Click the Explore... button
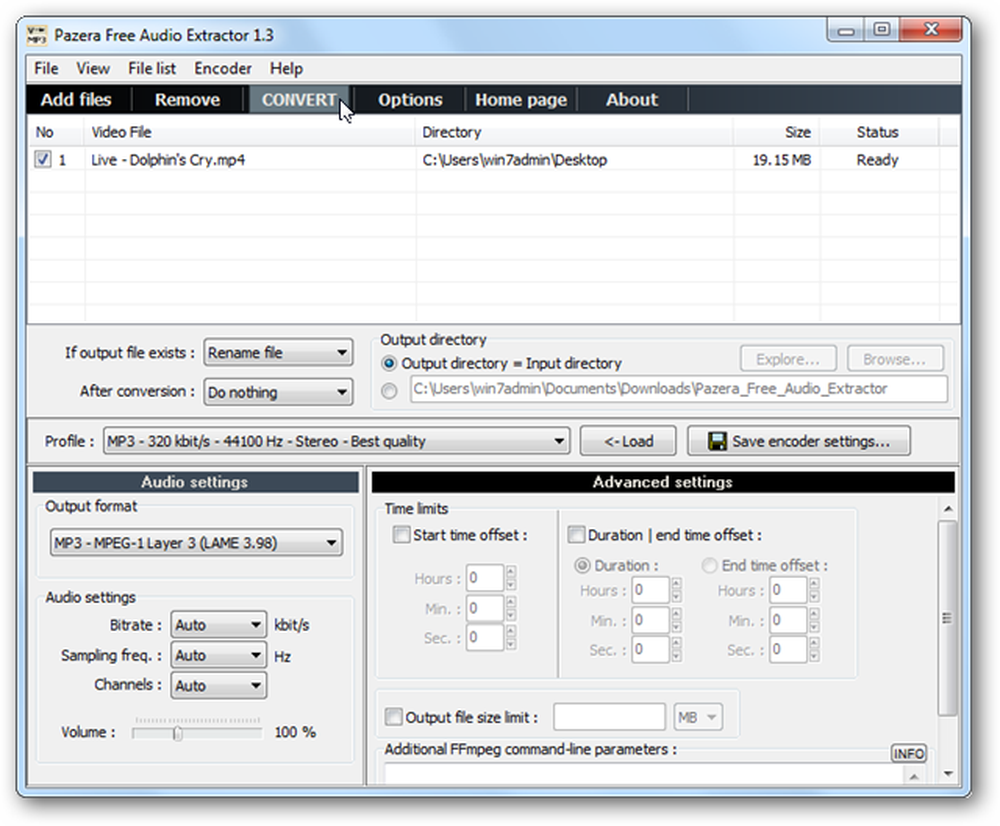Screen dimensions: 1000x826 point(788,359)
